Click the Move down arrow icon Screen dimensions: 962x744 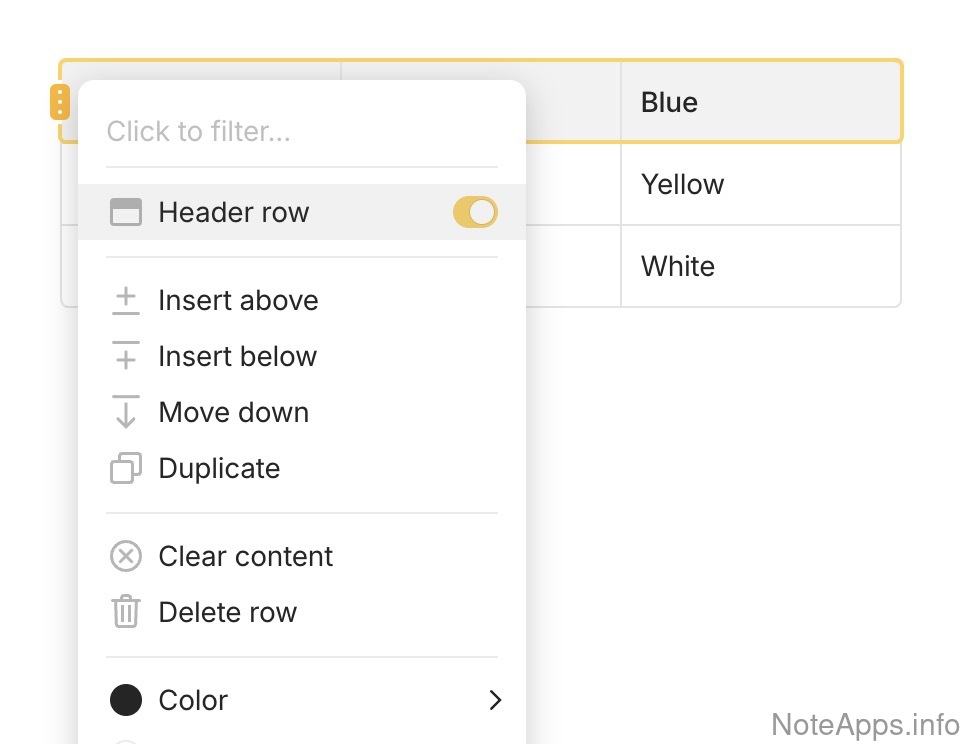pos(125,412)
